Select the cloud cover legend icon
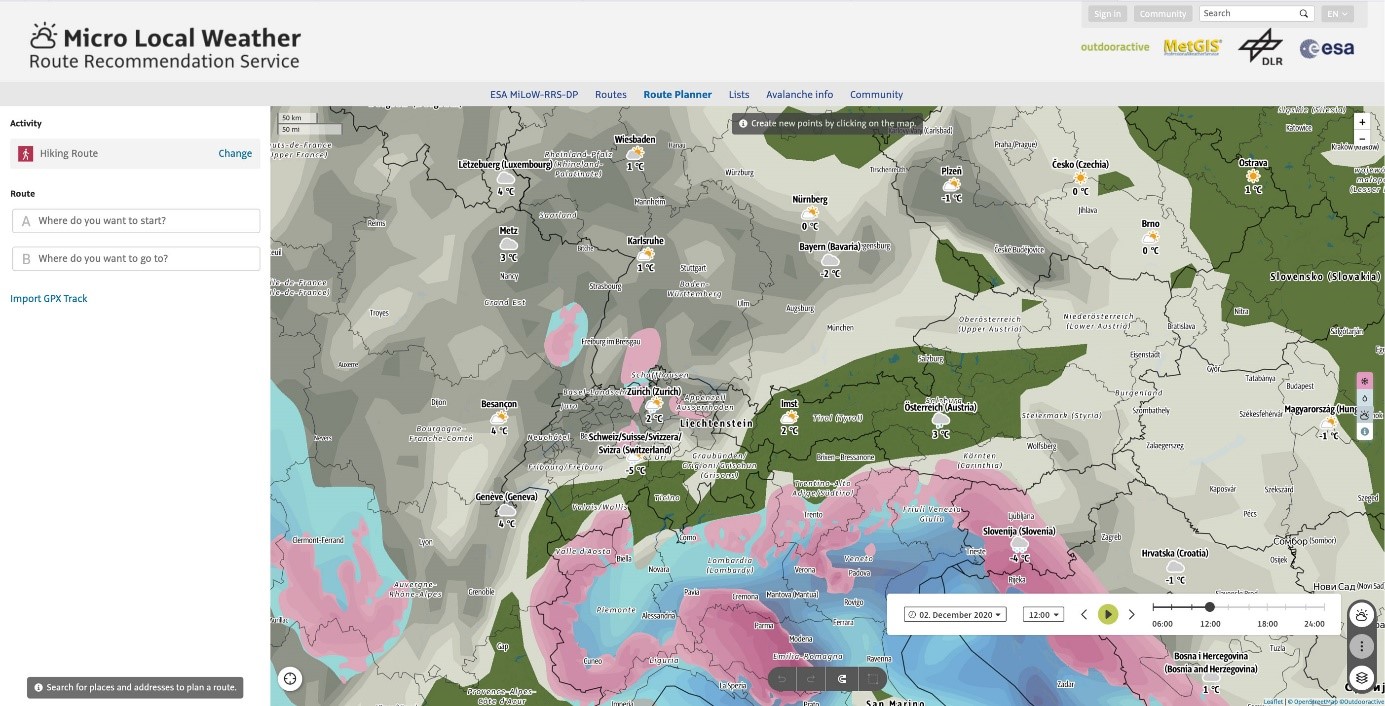The image size is (1385, 706). 1364,414
